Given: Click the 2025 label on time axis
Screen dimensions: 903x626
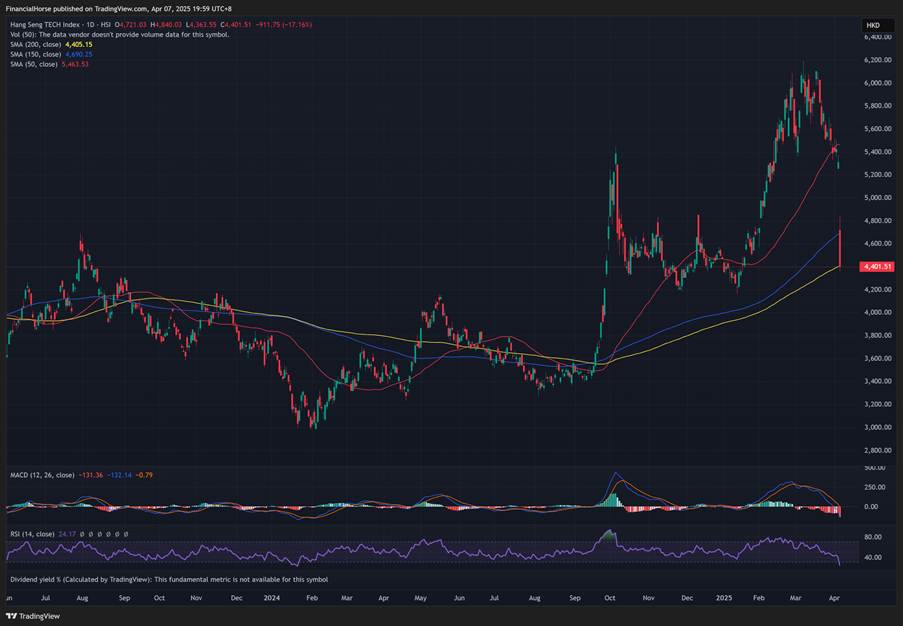Looking at the screenshot, I should [722, 597].
